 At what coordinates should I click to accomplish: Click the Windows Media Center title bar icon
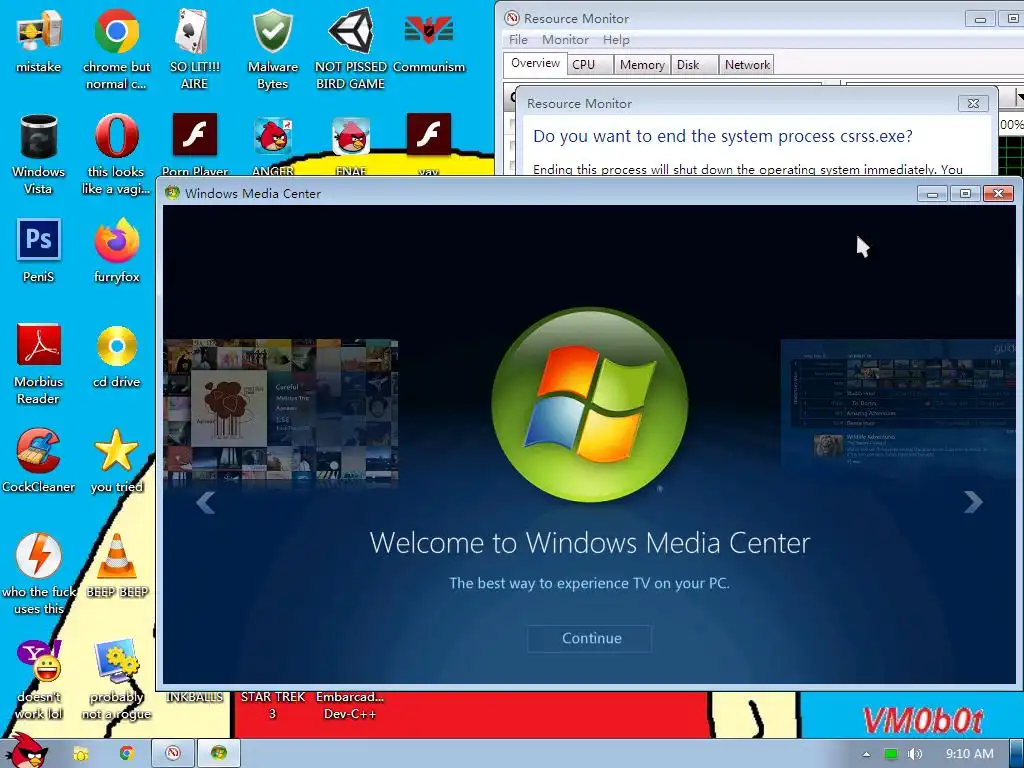(172, 193)
